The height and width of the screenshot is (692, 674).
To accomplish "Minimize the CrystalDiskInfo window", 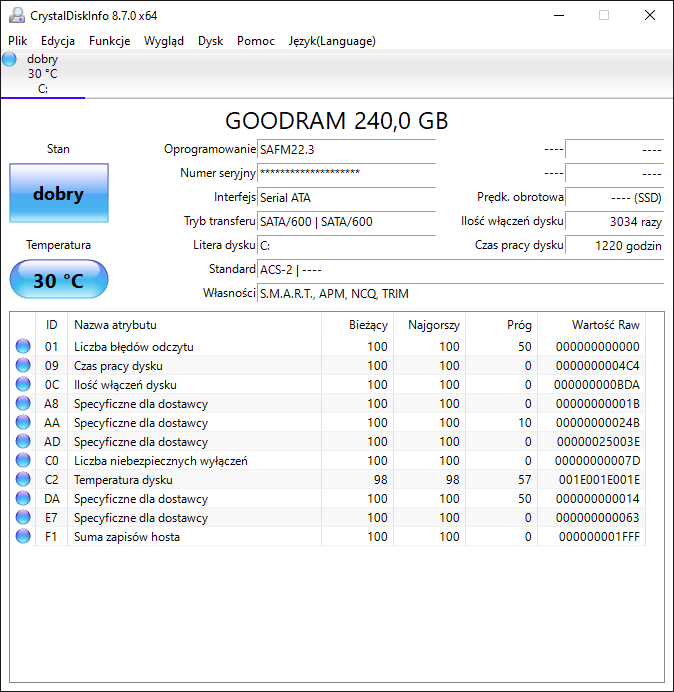I will coord(559,15).
